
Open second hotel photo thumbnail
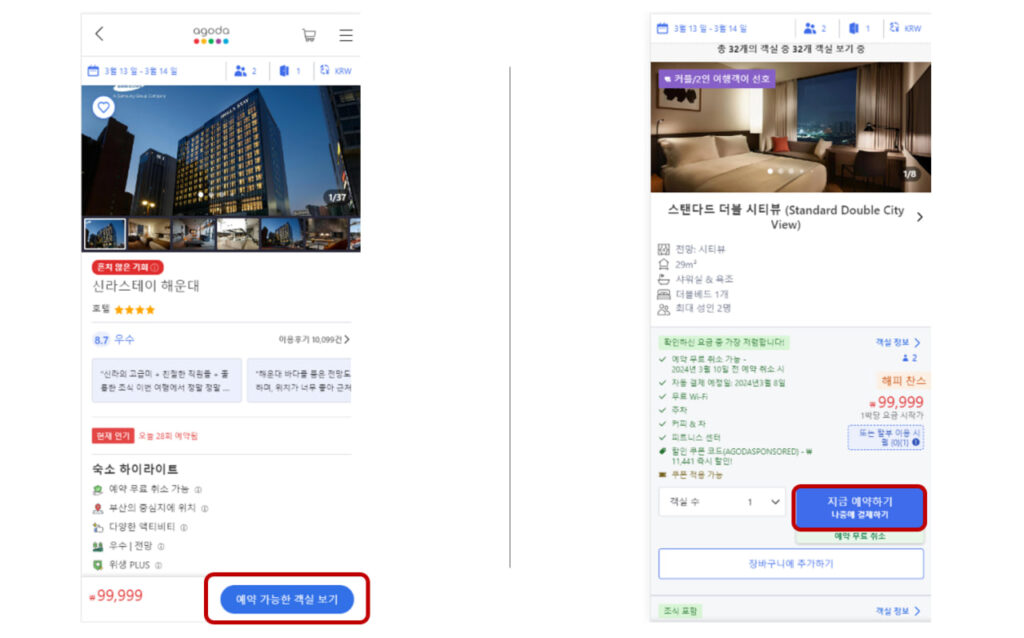(x=148, y=234)
